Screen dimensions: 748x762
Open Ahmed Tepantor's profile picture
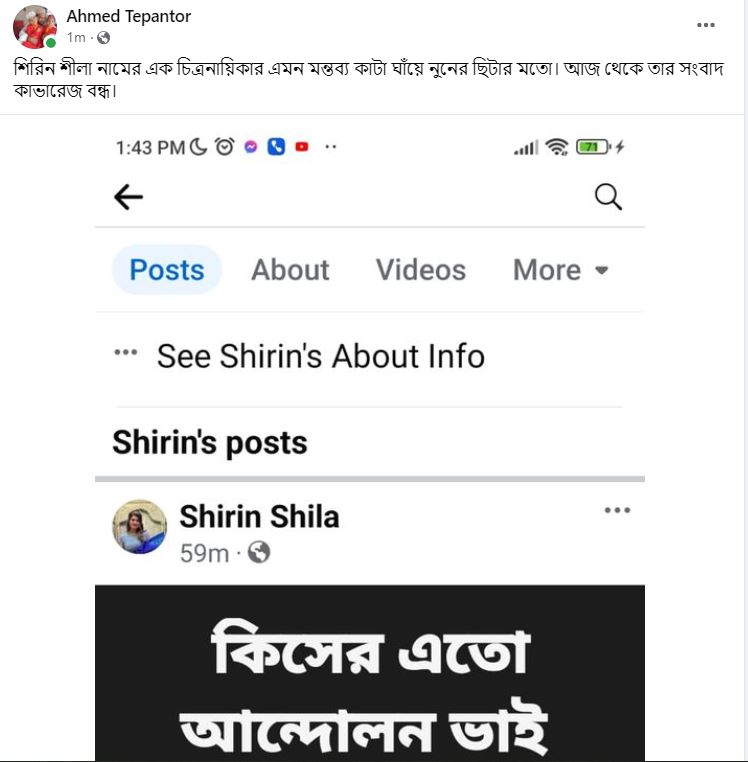[35, 27]
